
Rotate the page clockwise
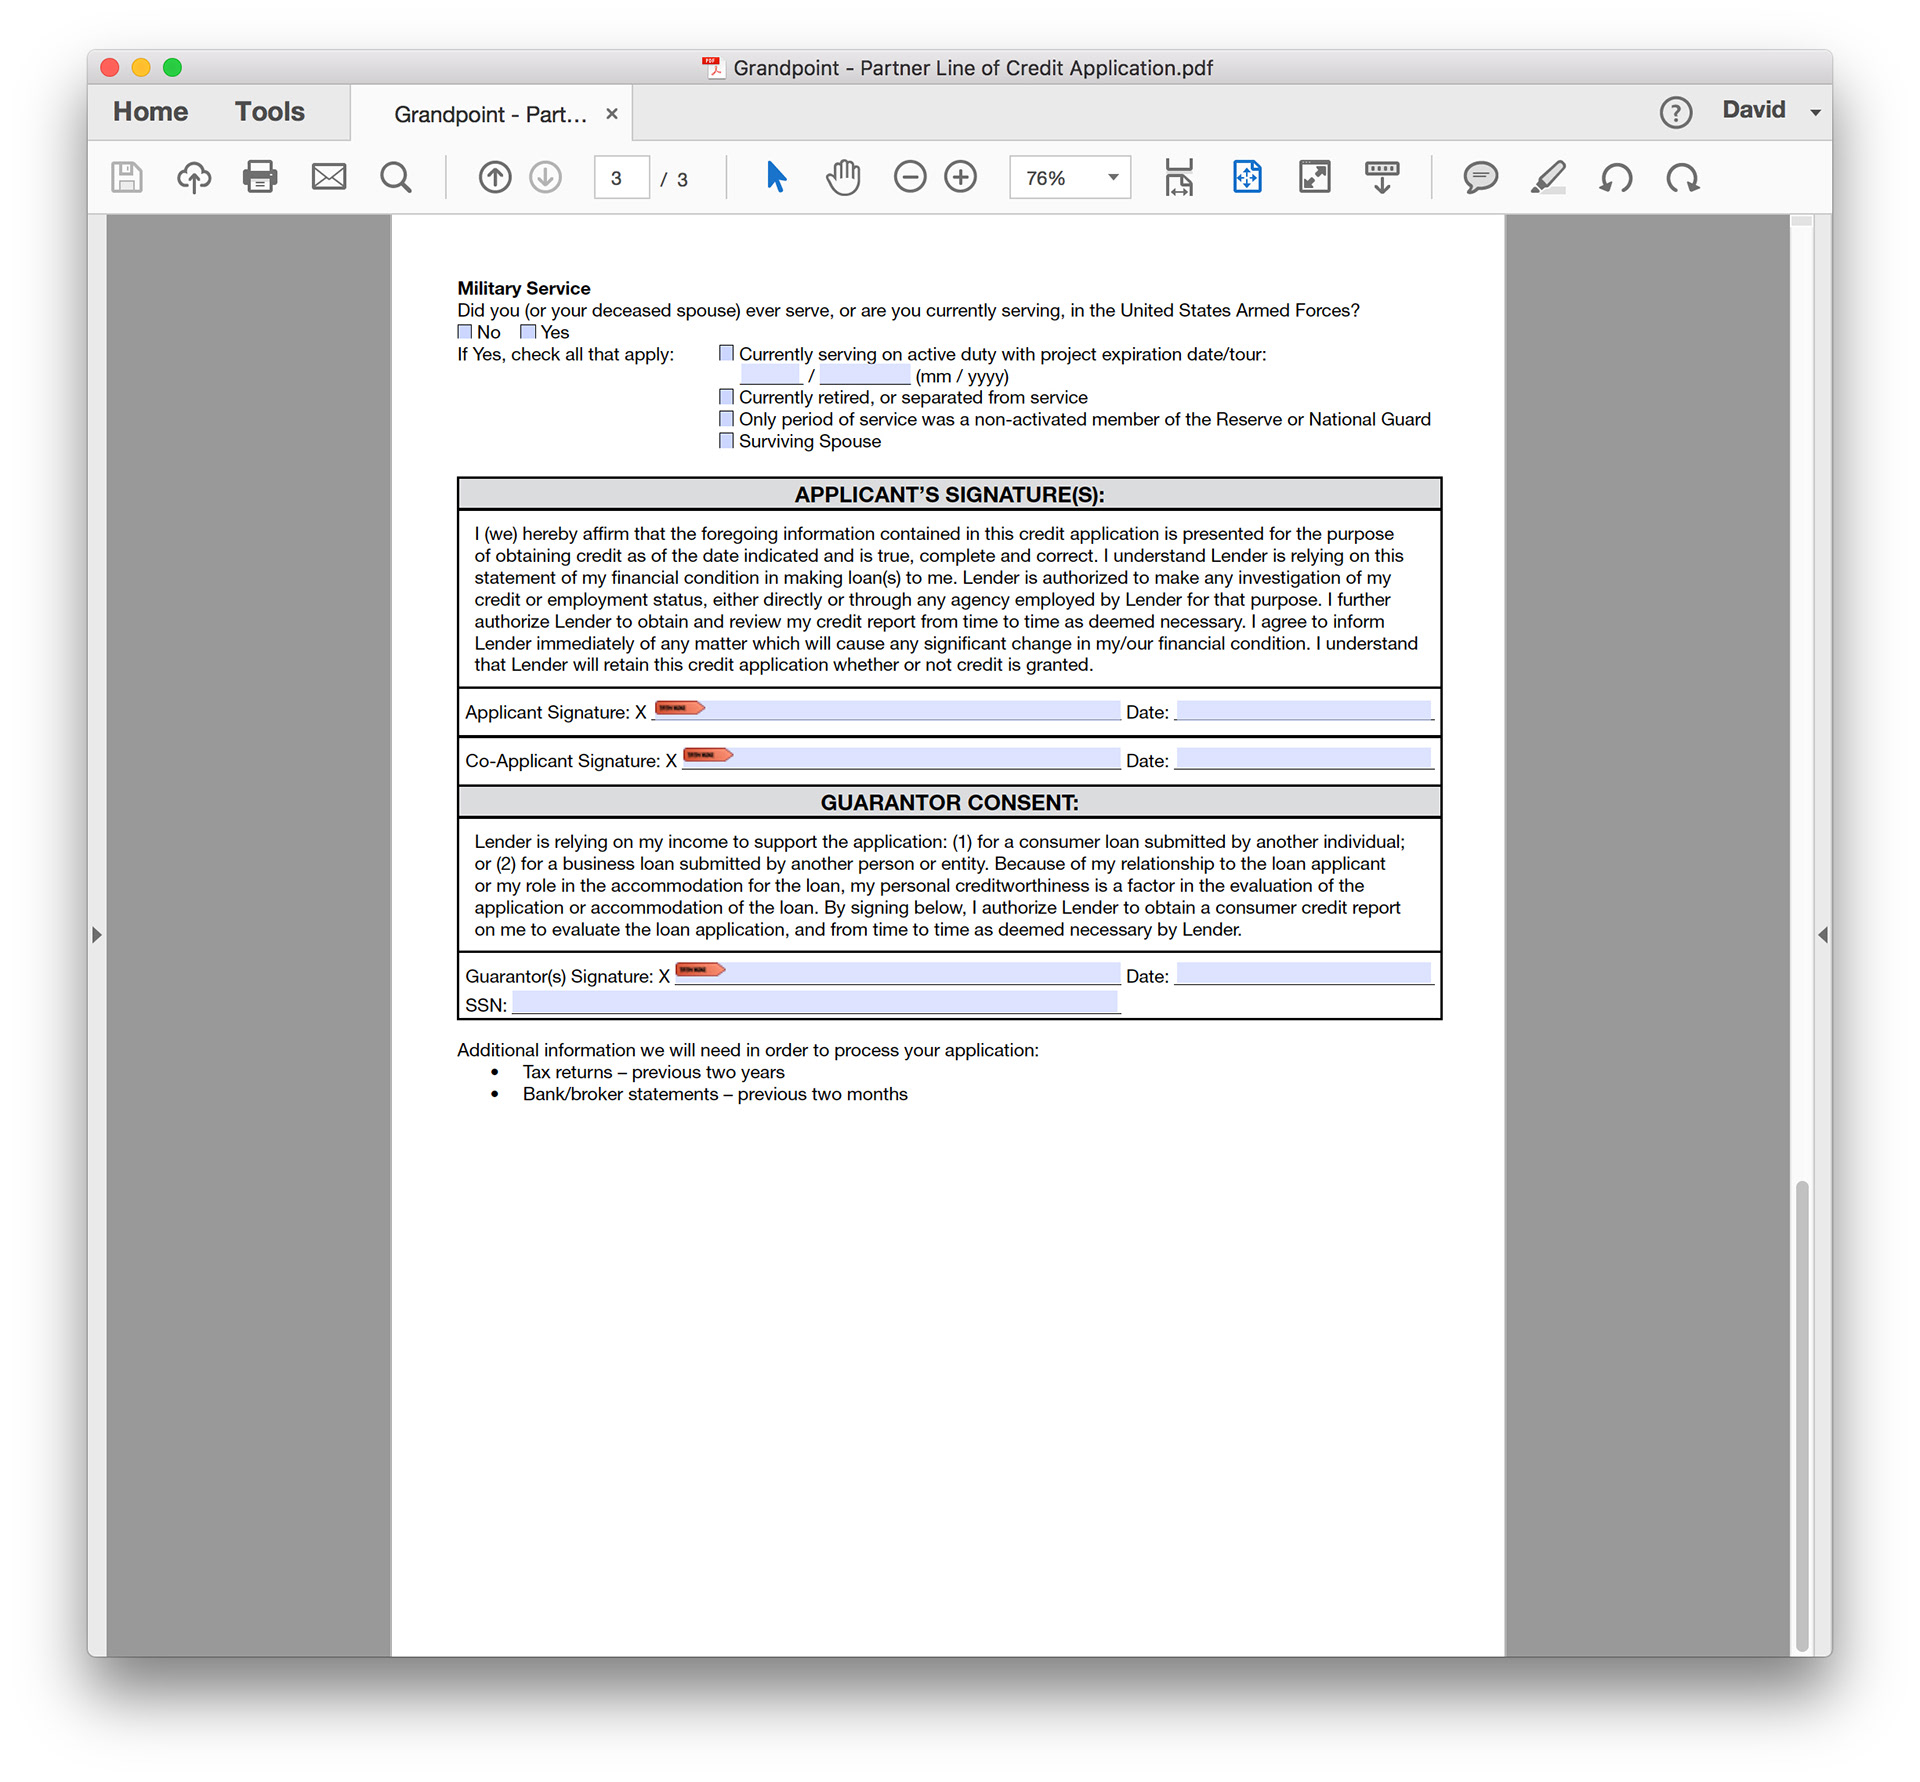[x=1683, y=178]
